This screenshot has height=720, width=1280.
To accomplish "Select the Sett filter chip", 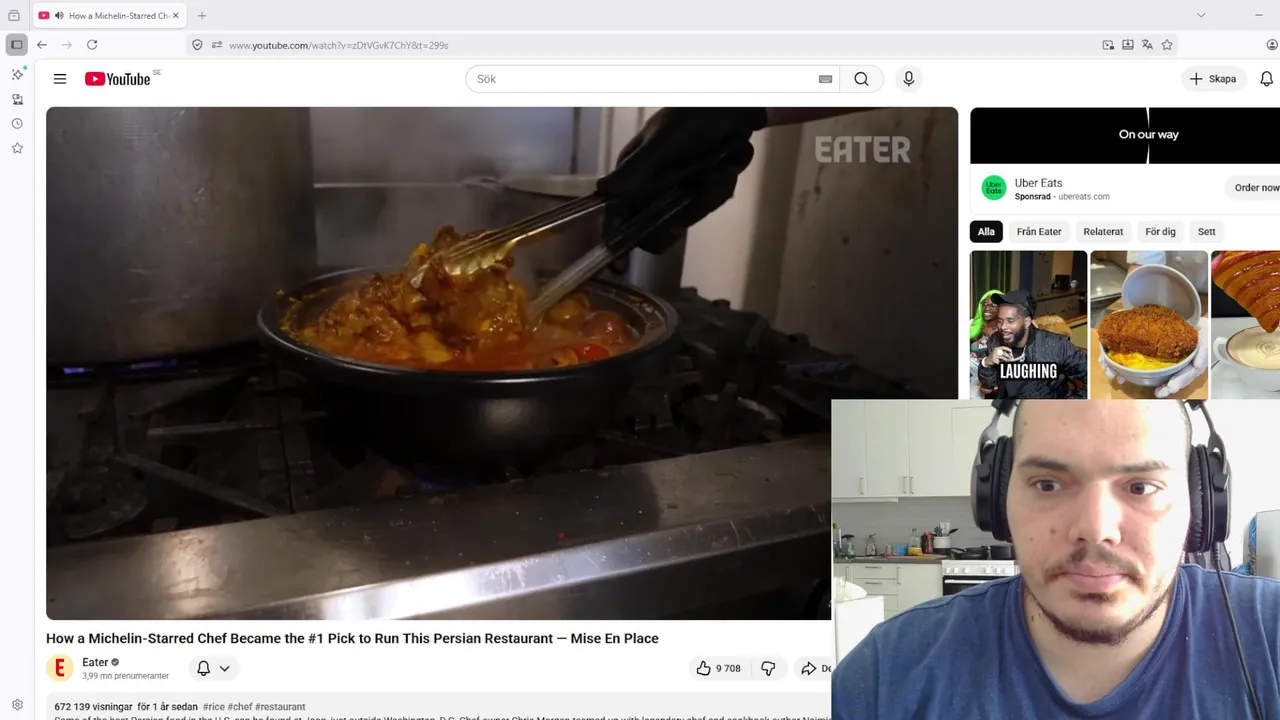I will pos(1207,231).
